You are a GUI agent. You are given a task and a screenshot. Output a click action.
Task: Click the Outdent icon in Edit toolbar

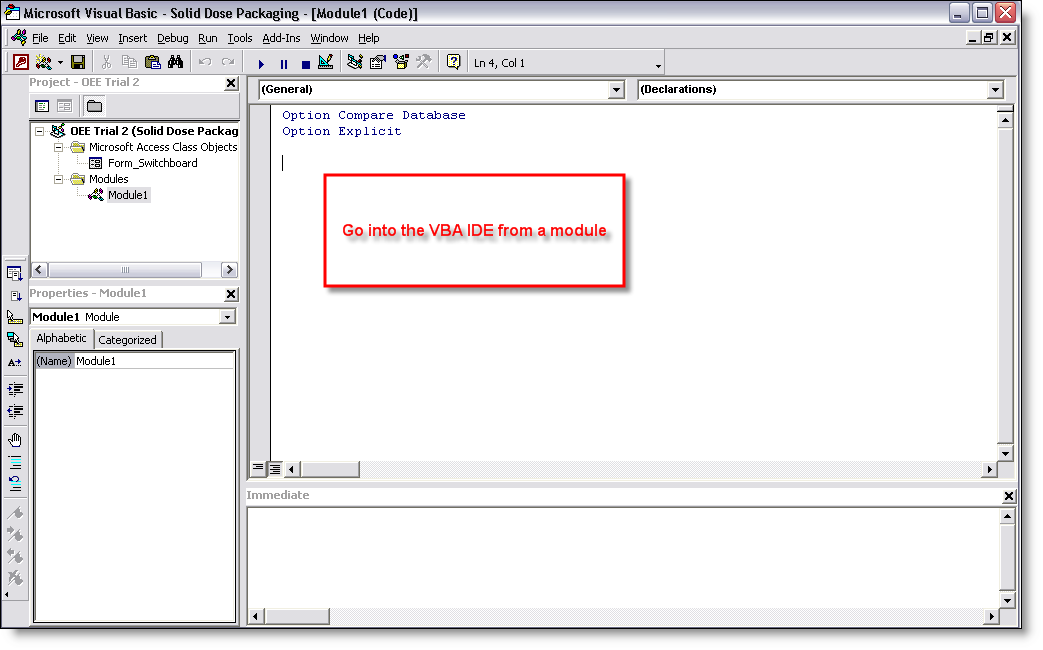(x=15, y=410)
